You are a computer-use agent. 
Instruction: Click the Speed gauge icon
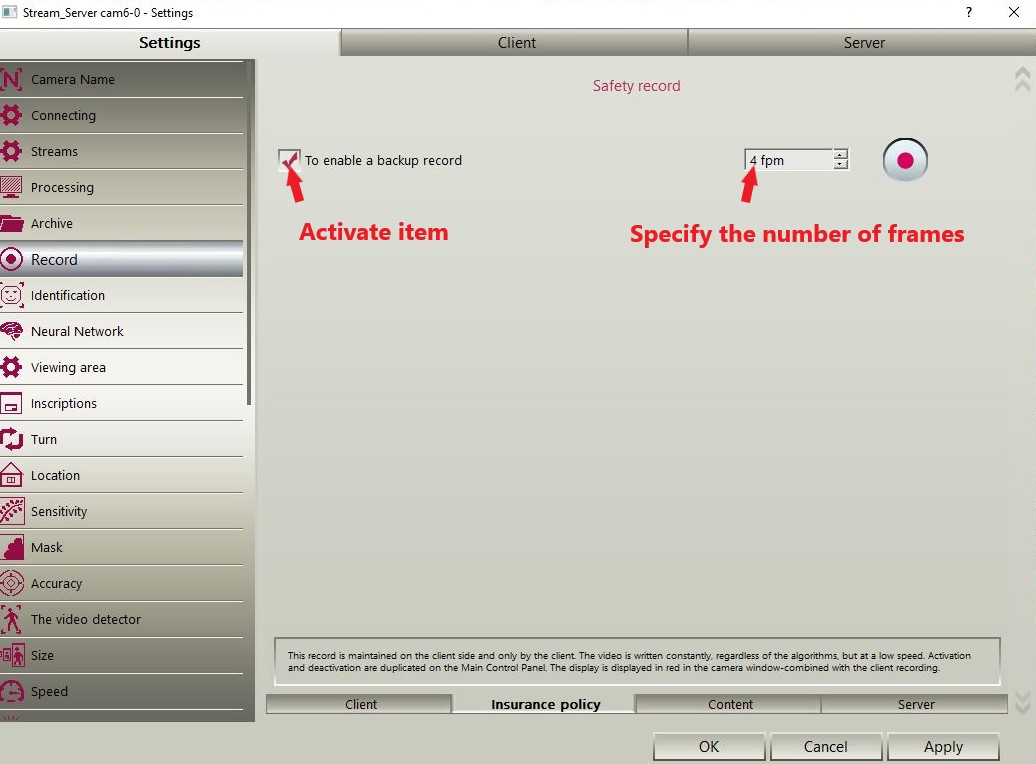coord(11,691)
